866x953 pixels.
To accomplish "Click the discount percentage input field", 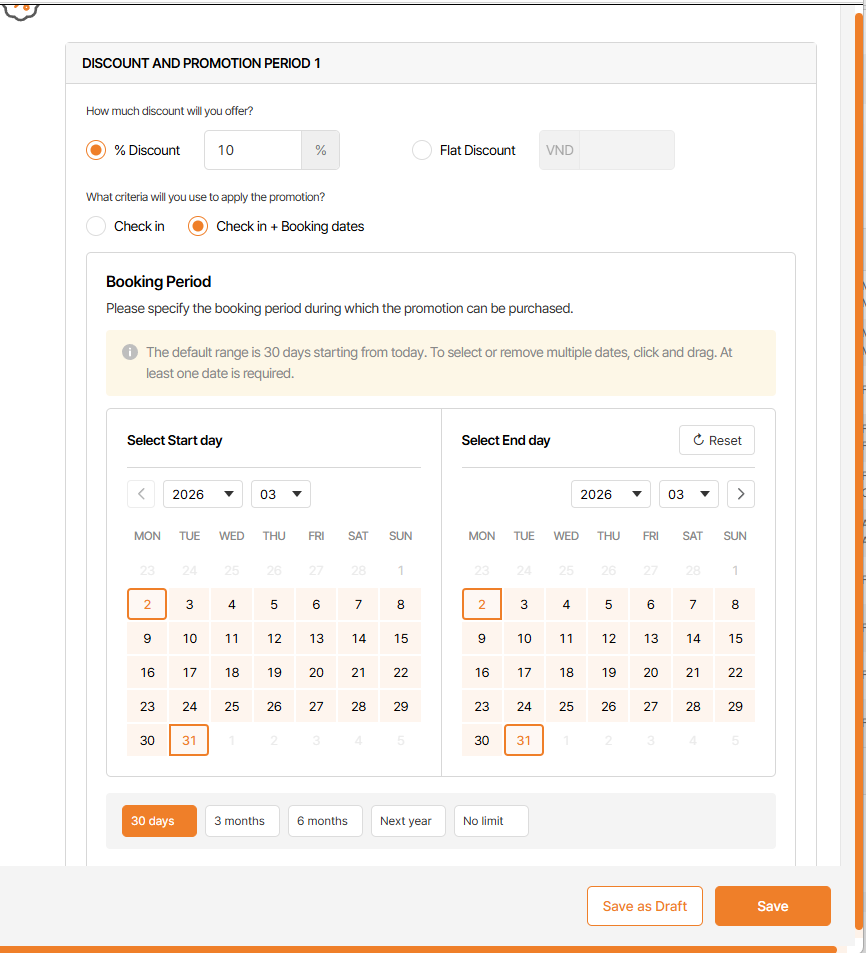I will (x=253, y=150).
